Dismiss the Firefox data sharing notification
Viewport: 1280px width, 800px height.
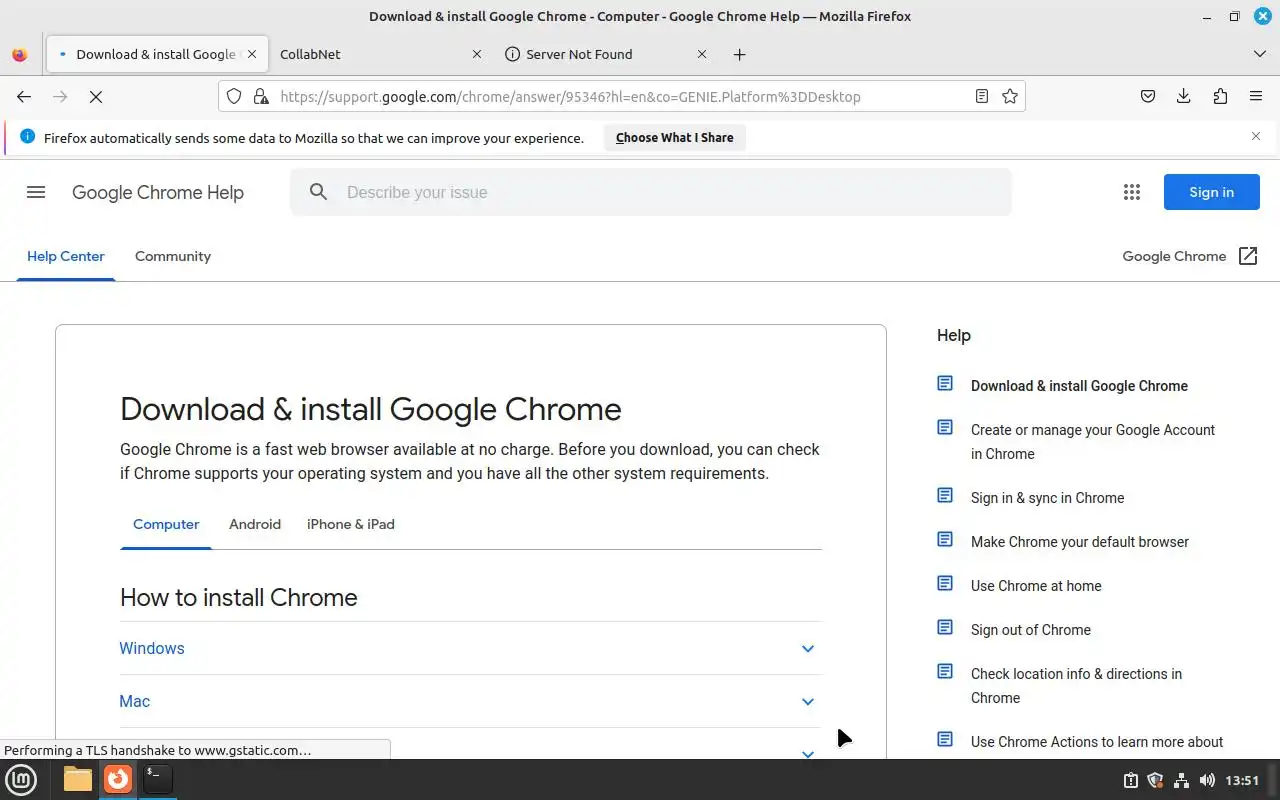coord(1256,136)
